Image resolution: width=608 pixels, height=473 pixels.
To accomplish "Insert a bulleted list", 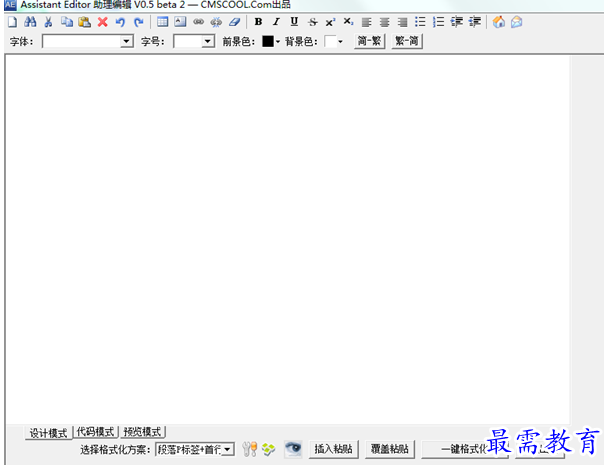I will click(420, 22).
